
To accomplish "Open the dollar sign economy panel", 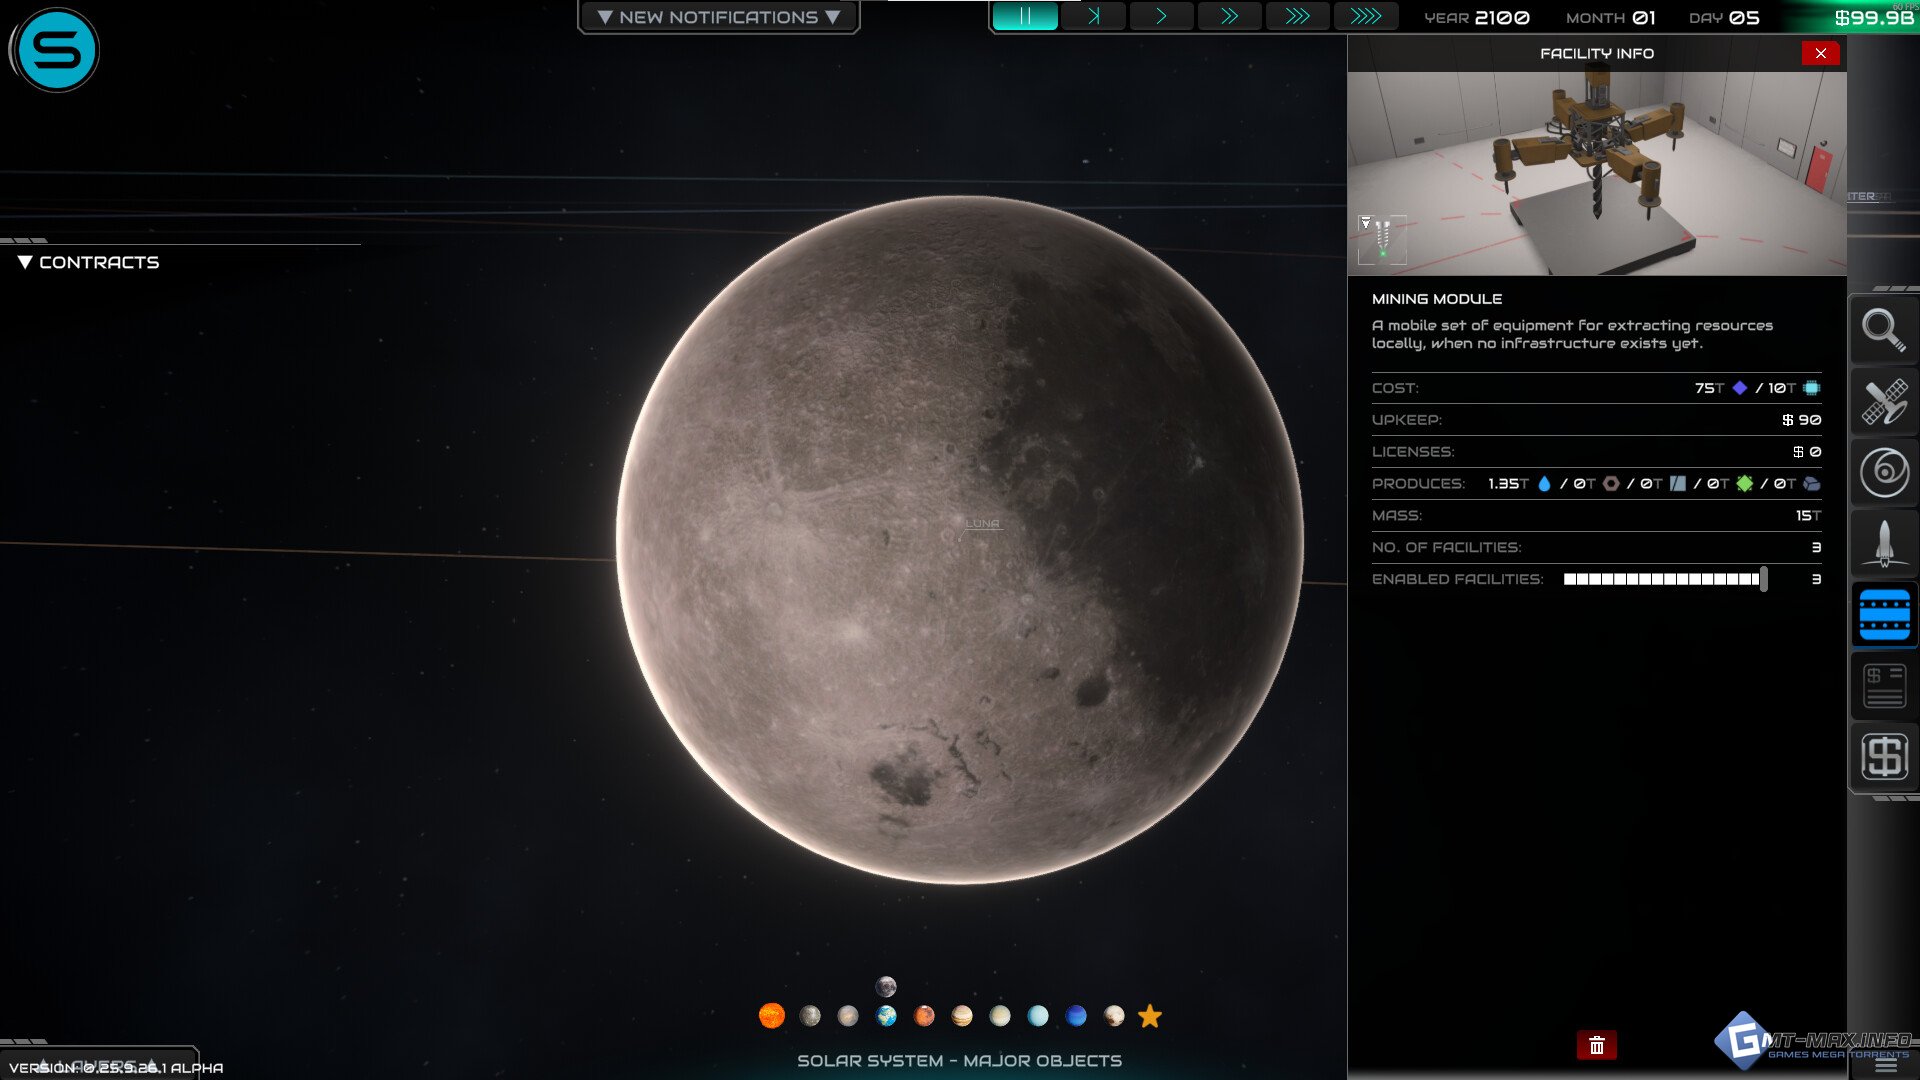I will (x=1883, y=756).
